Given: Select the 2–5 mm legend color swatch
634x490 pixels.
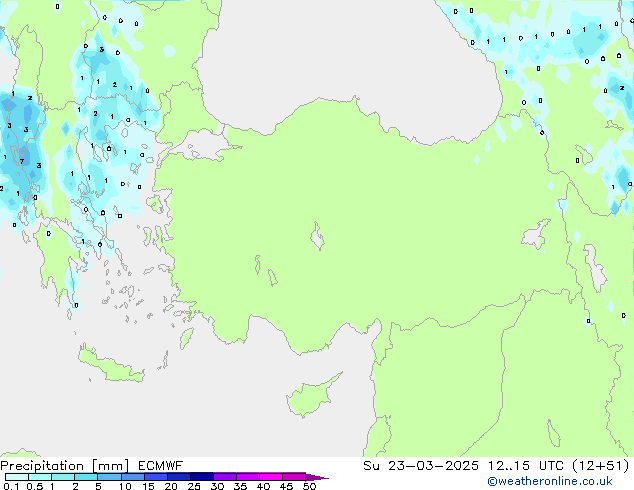Looking at the screenshot, I should tap(86, 477).
